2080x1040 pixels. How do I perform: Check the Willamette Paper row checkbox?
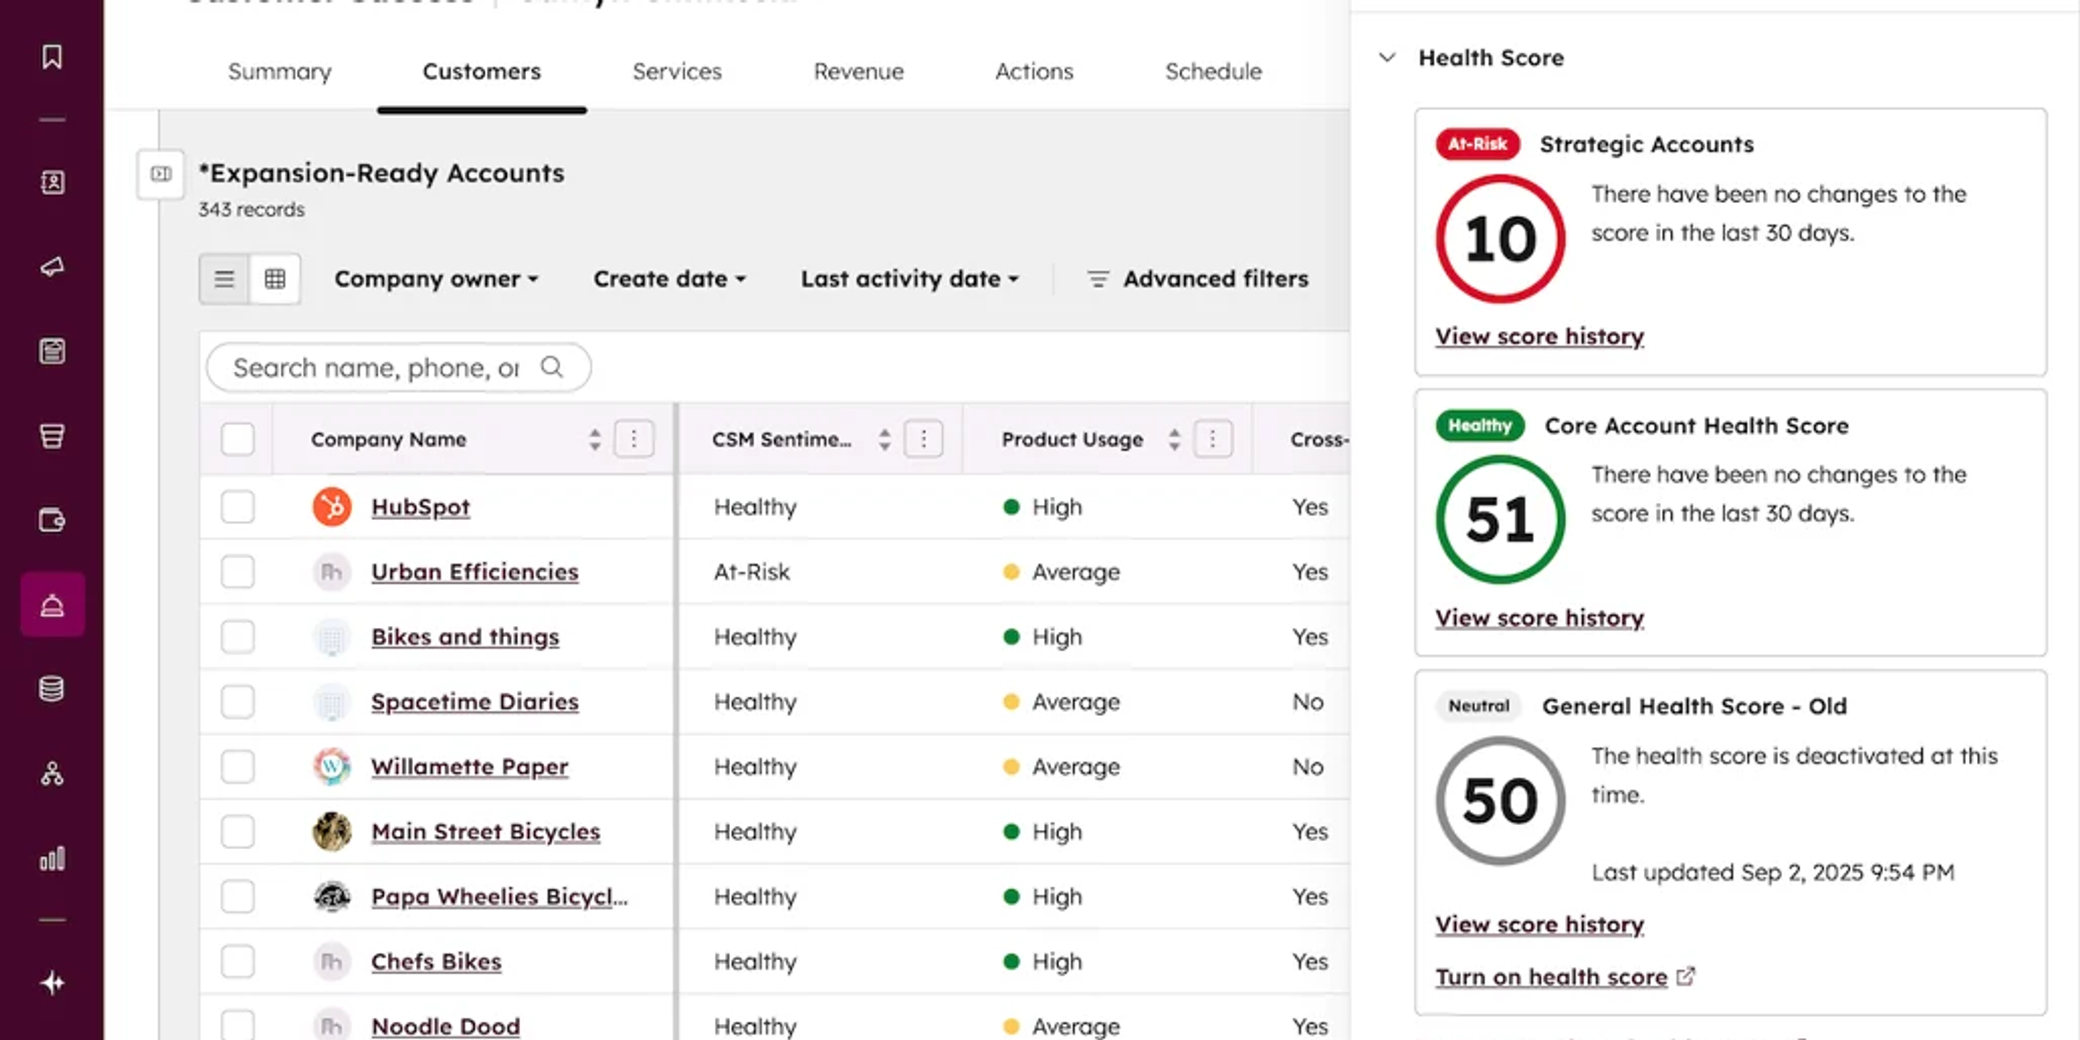(x=238, y=767)
